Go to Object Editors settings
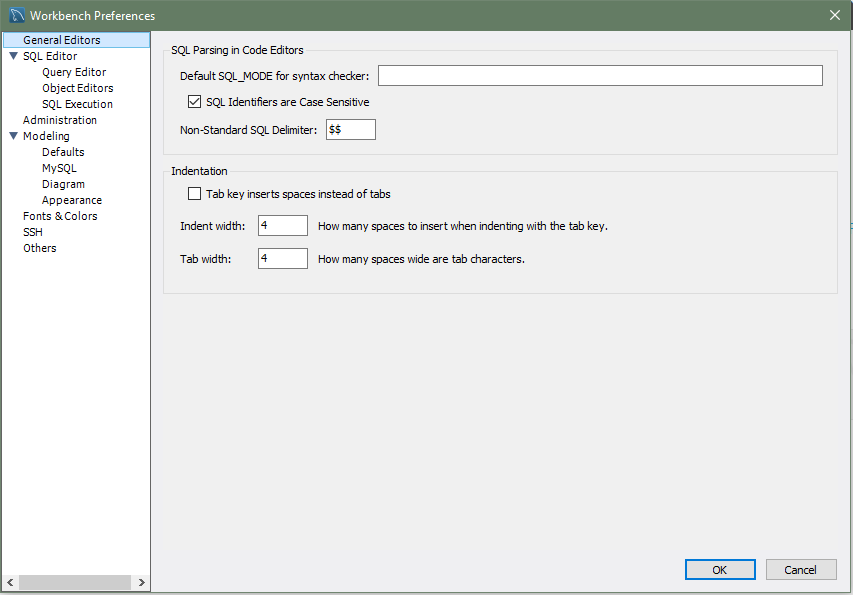 click(x=77, y=88)
